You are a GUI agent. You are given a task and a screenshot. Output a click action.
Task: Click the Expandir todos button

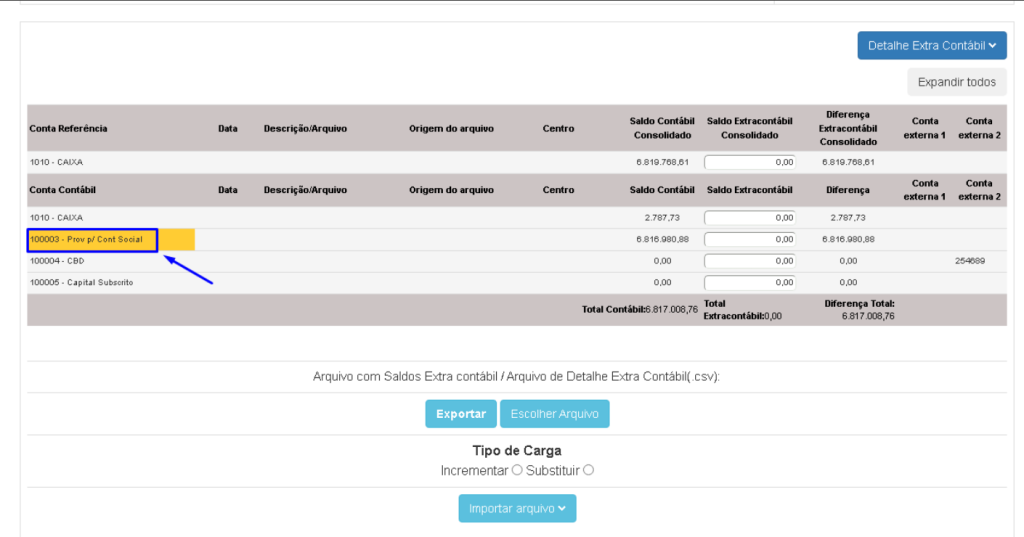pyautogui.click(x=956, y=82)
